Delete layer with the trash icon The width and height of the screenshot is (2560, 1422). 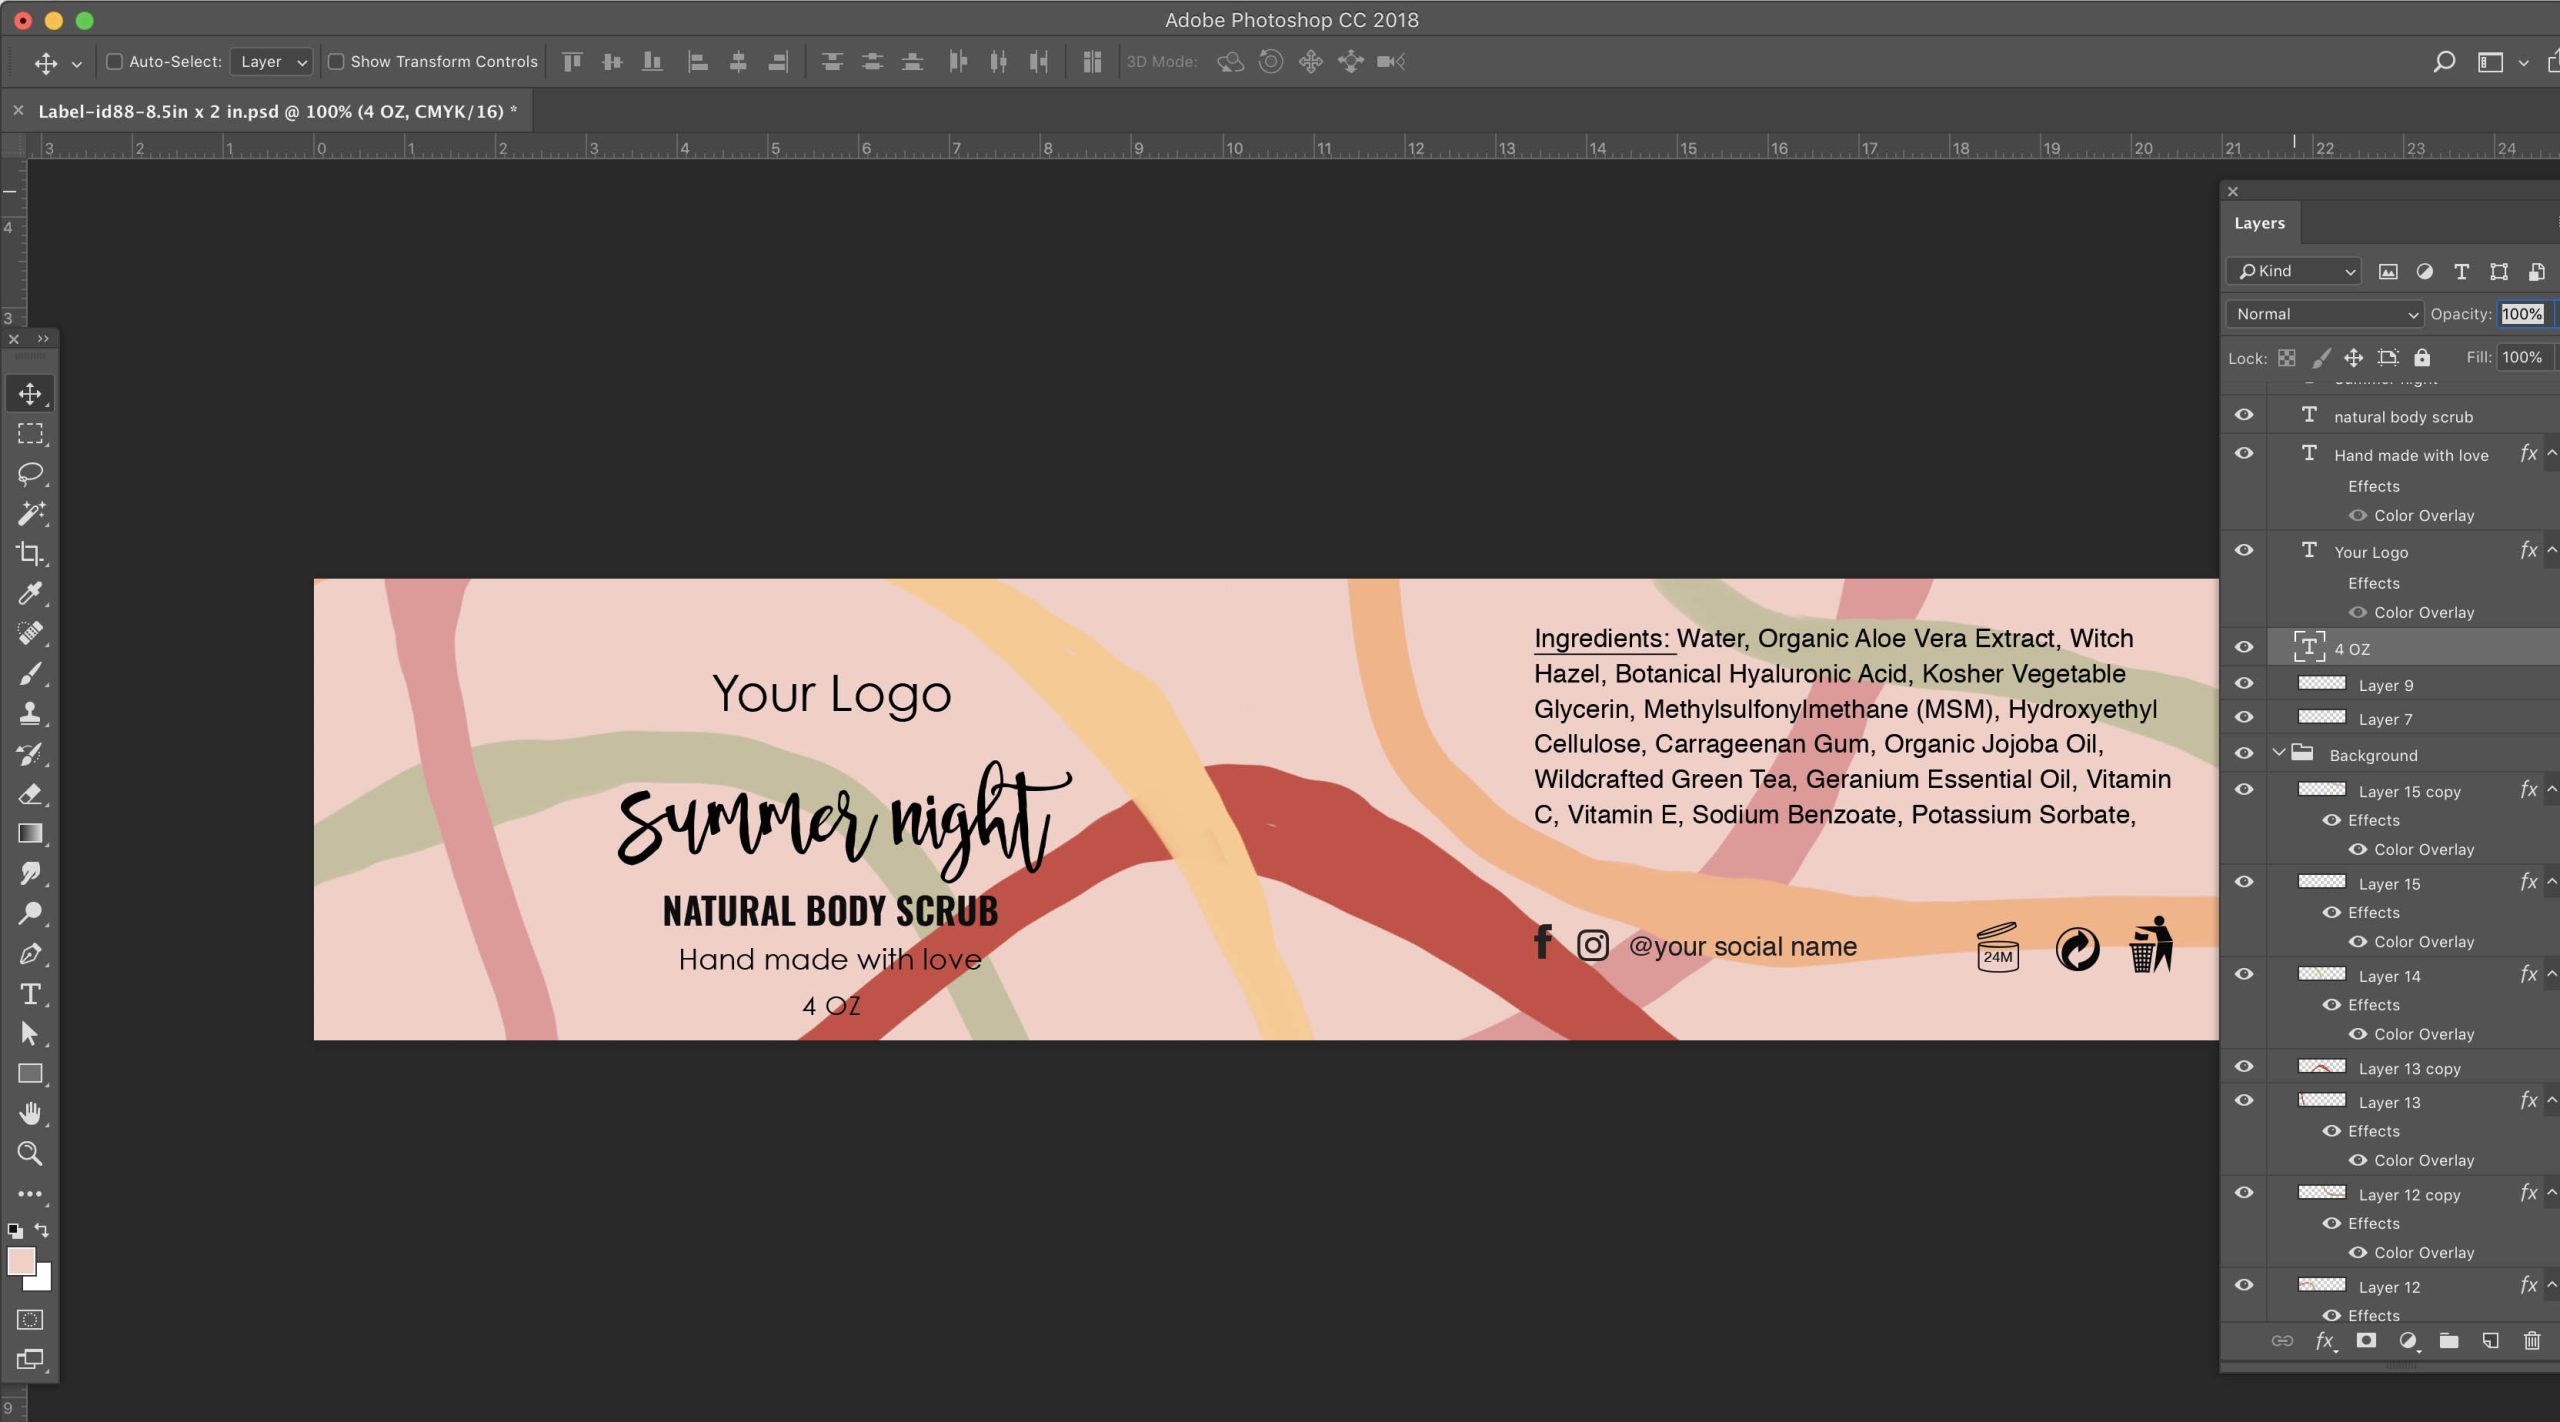(x=2532, y=1341)
